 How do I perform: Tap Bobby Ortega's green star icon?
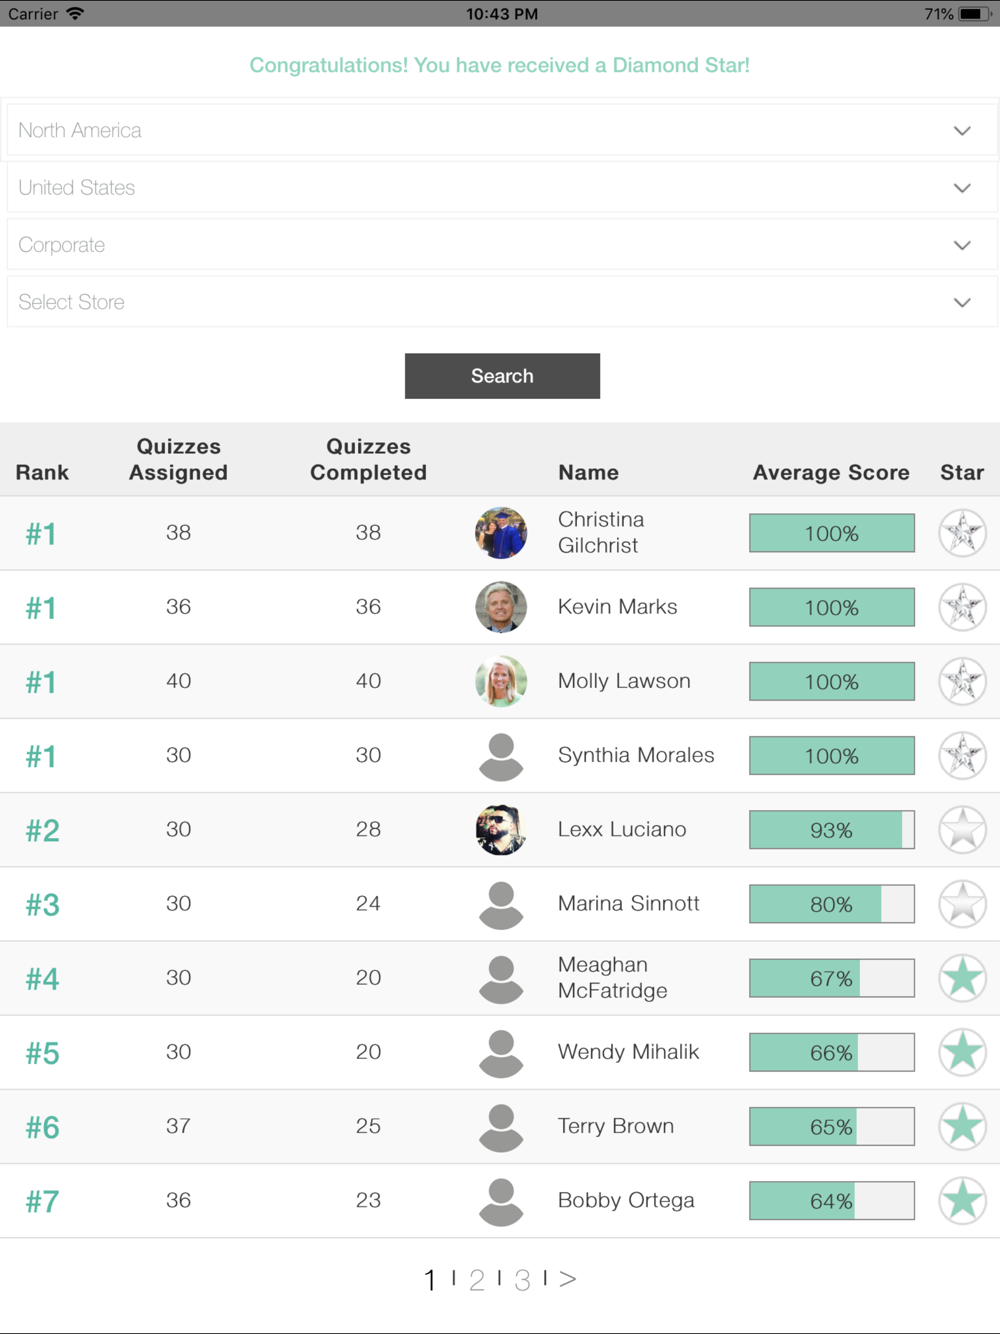[x=962, y=1201]
